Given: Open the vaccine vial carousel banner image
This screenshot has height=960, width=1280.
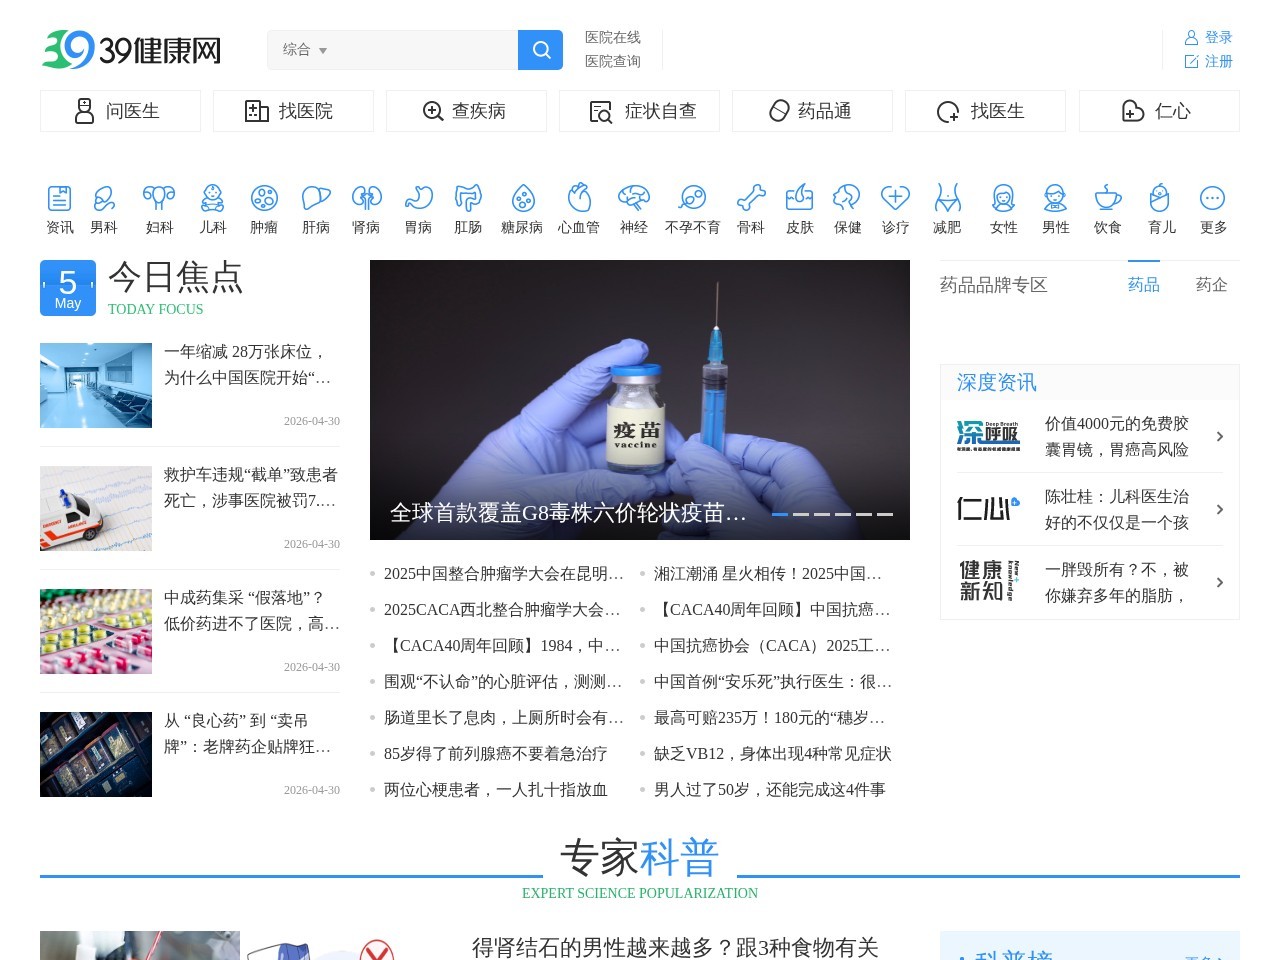Looking at the screenshot, I should (x=640, y=400).
